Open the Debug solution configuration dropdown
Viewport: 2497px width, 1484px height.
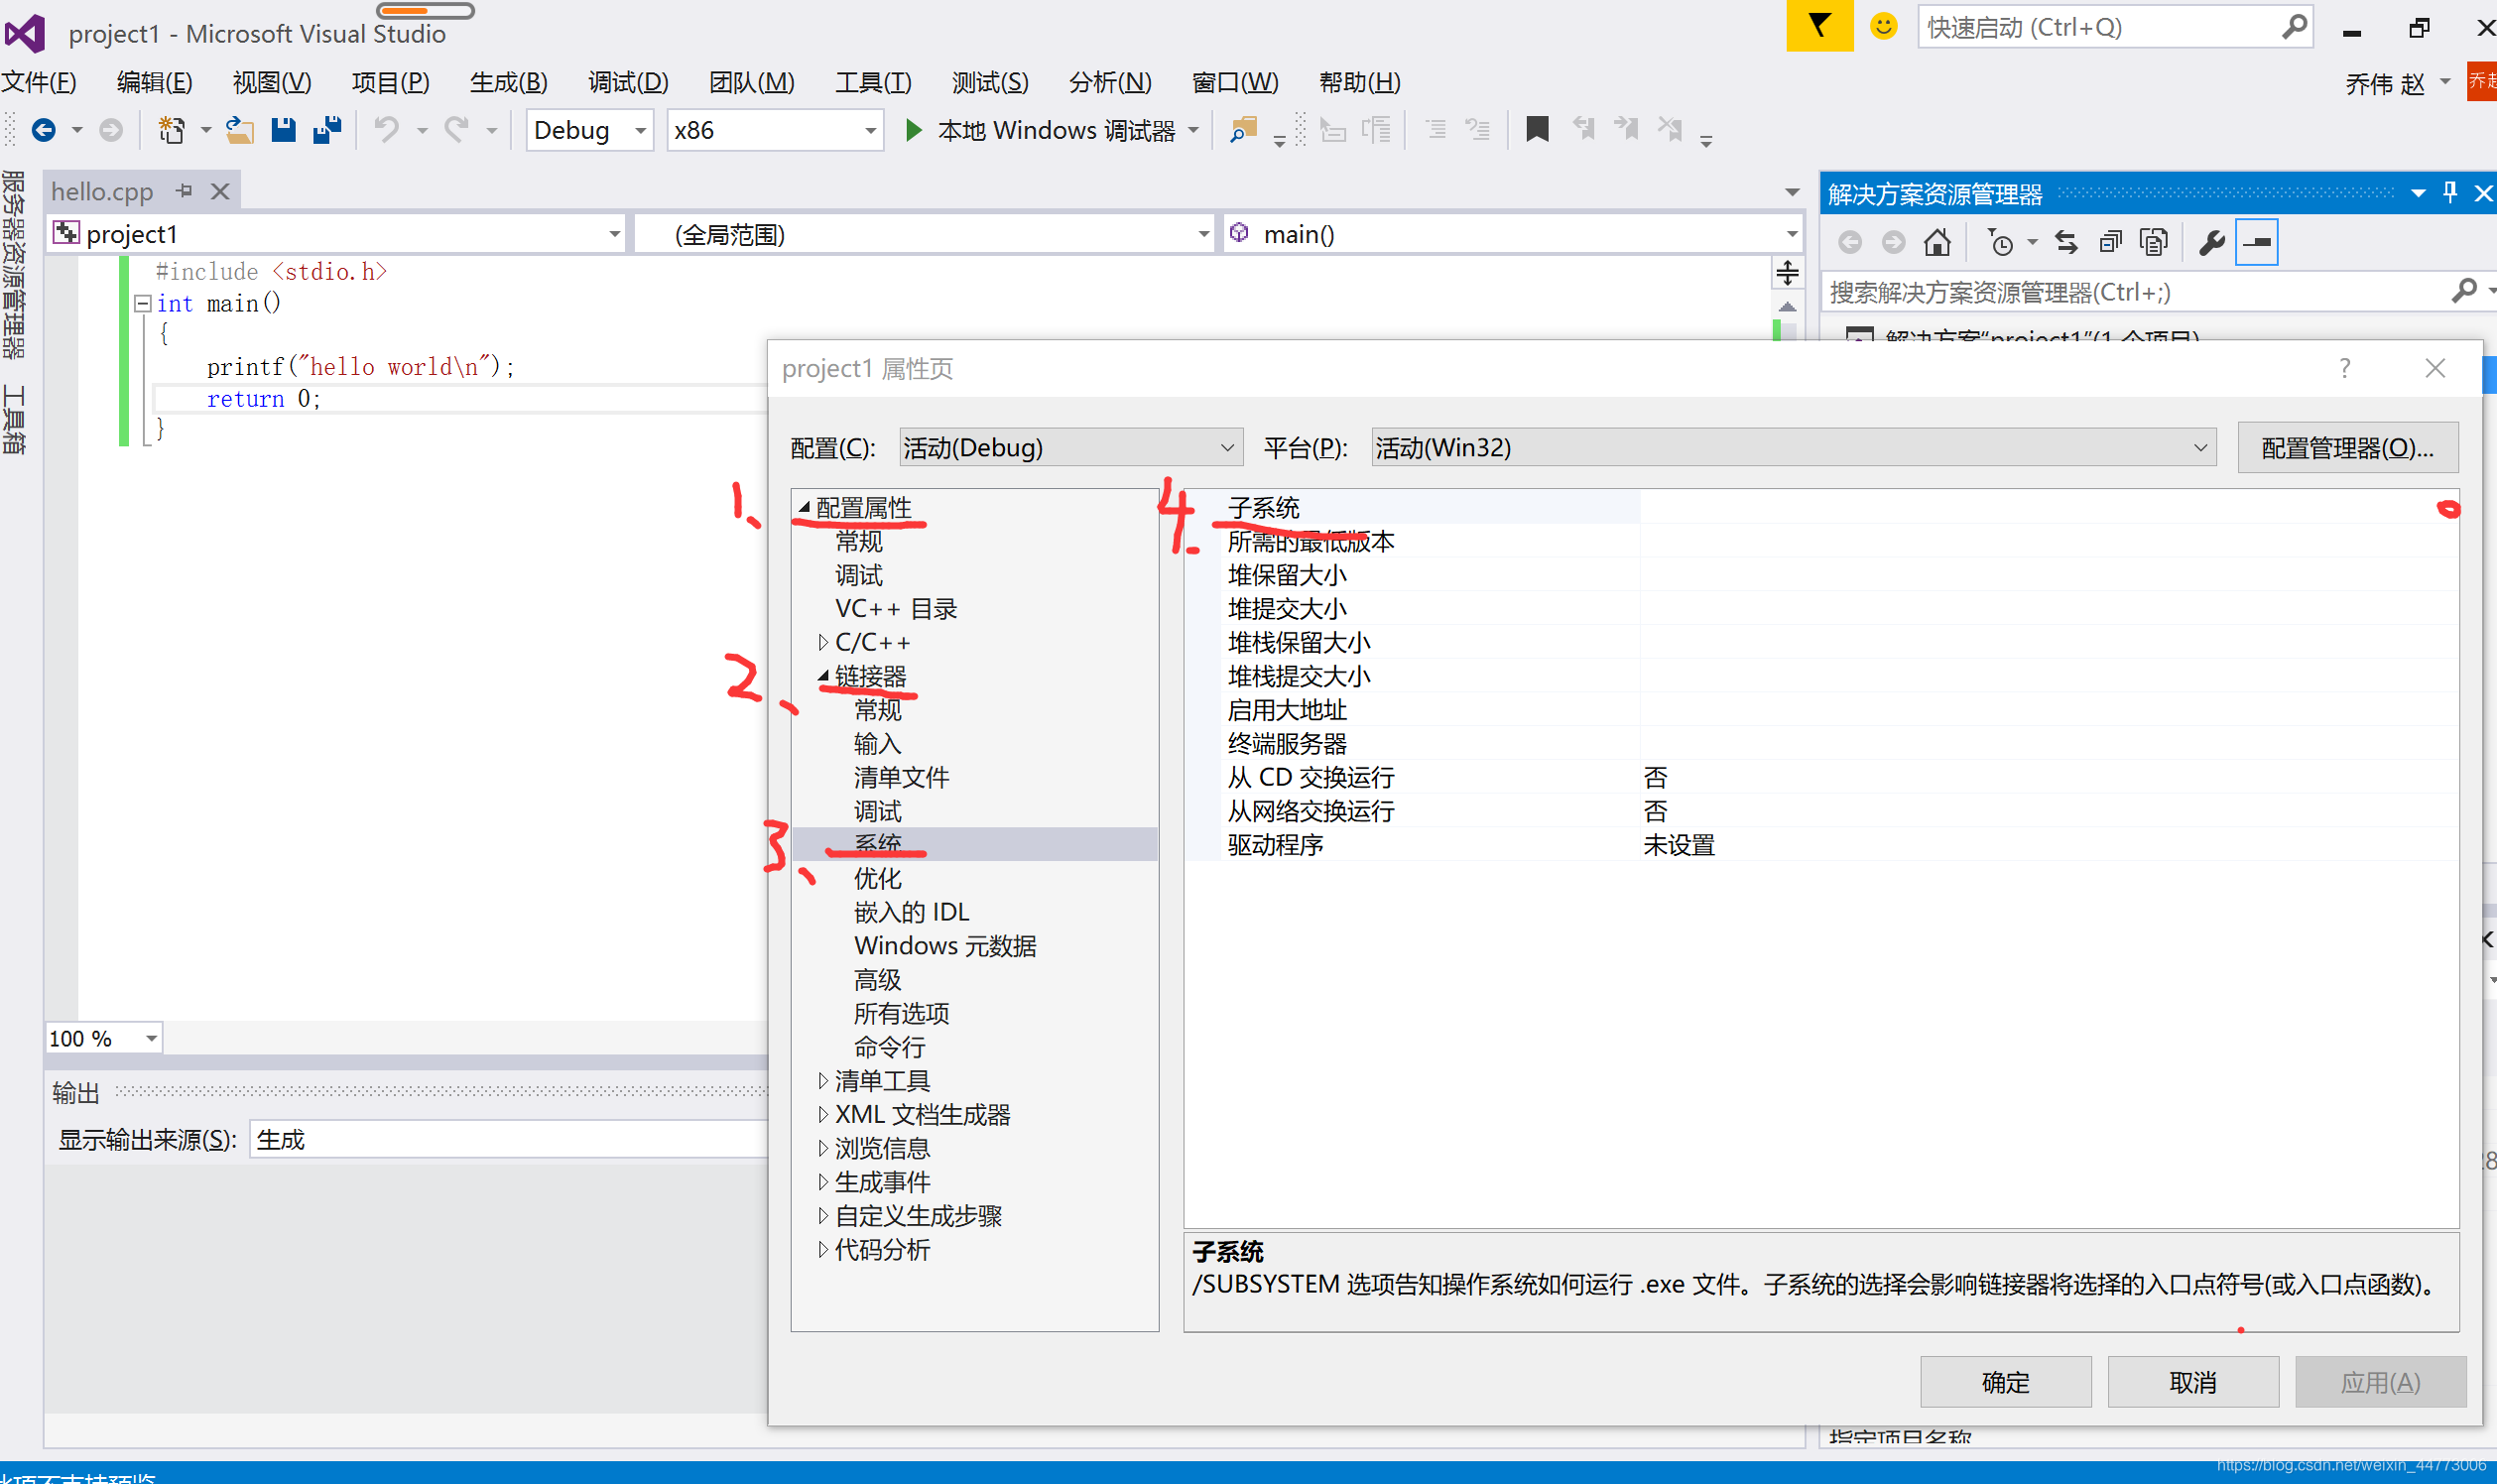point(590,130)
